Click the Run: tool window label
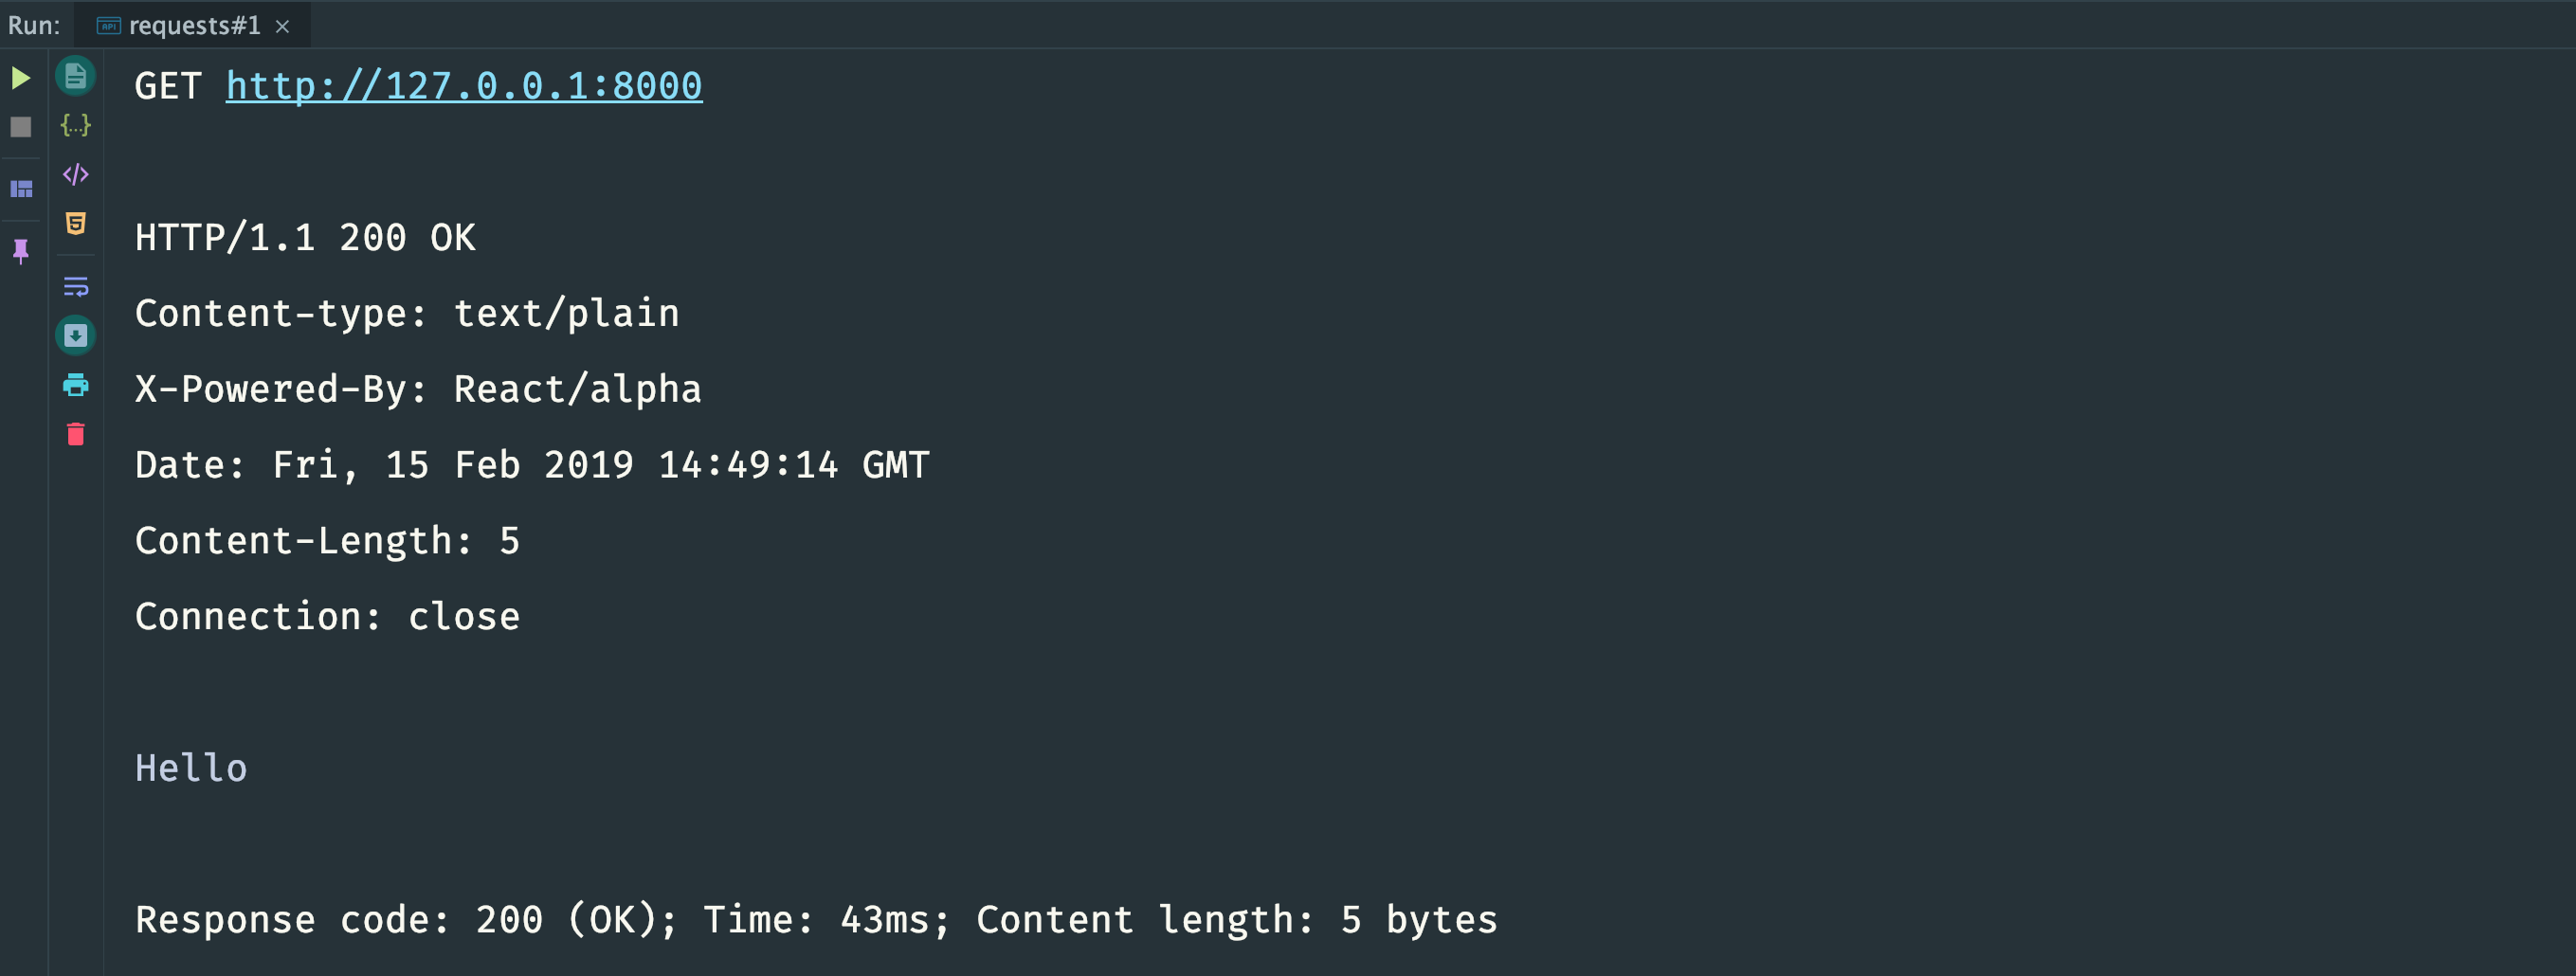Screen dimensions: 2576x976 click(x=34, y=25)
